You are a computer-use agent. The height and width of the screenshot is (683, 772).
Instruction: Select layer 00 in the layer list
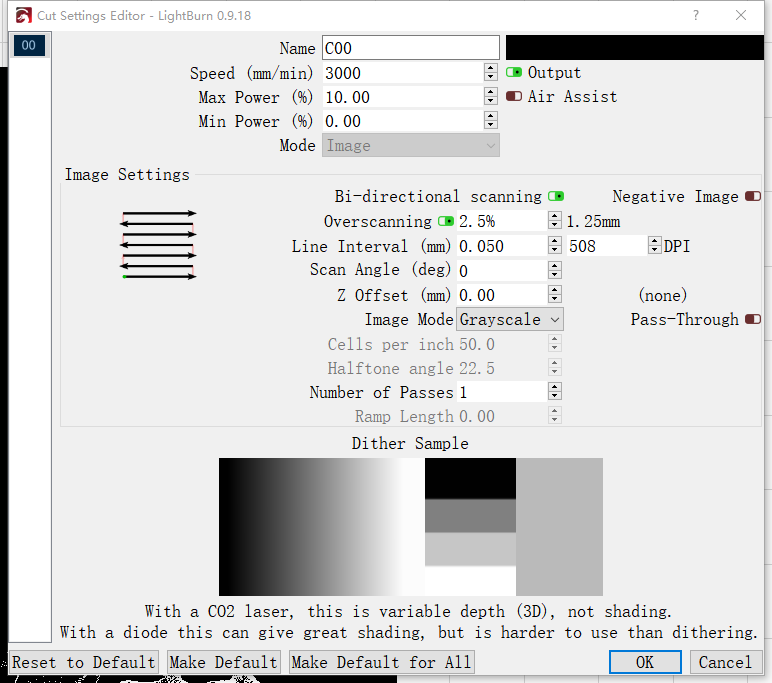(x=29, y=45)
